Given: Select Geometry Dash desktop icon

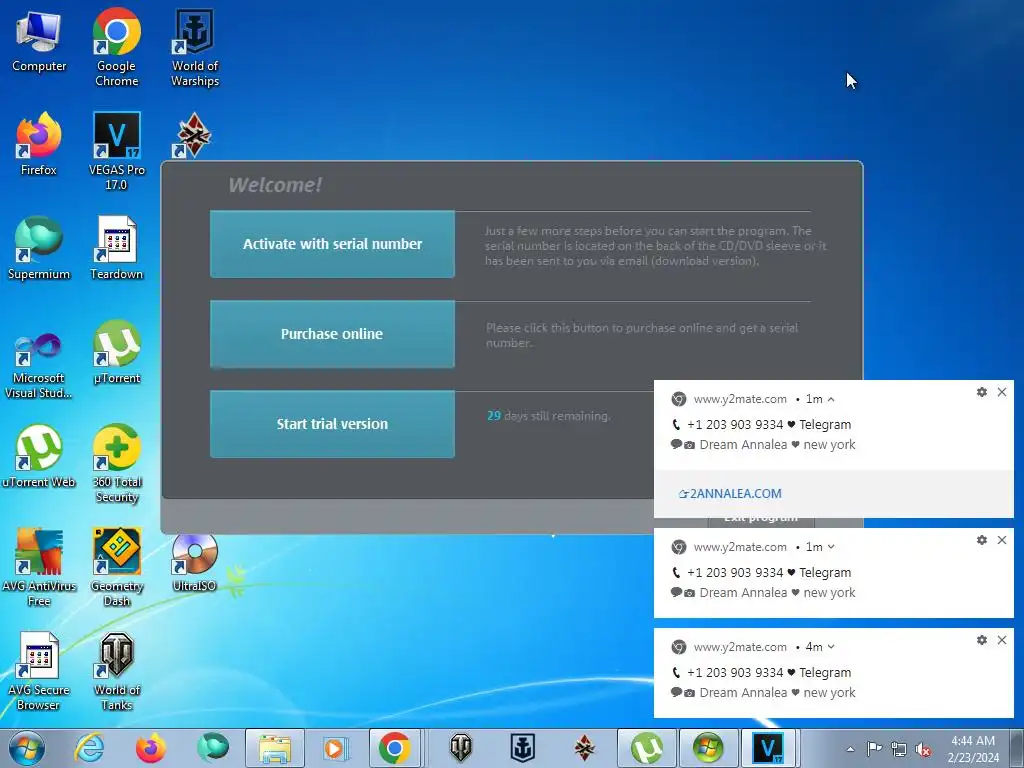Looking at the screenshot, I should 116,567.
